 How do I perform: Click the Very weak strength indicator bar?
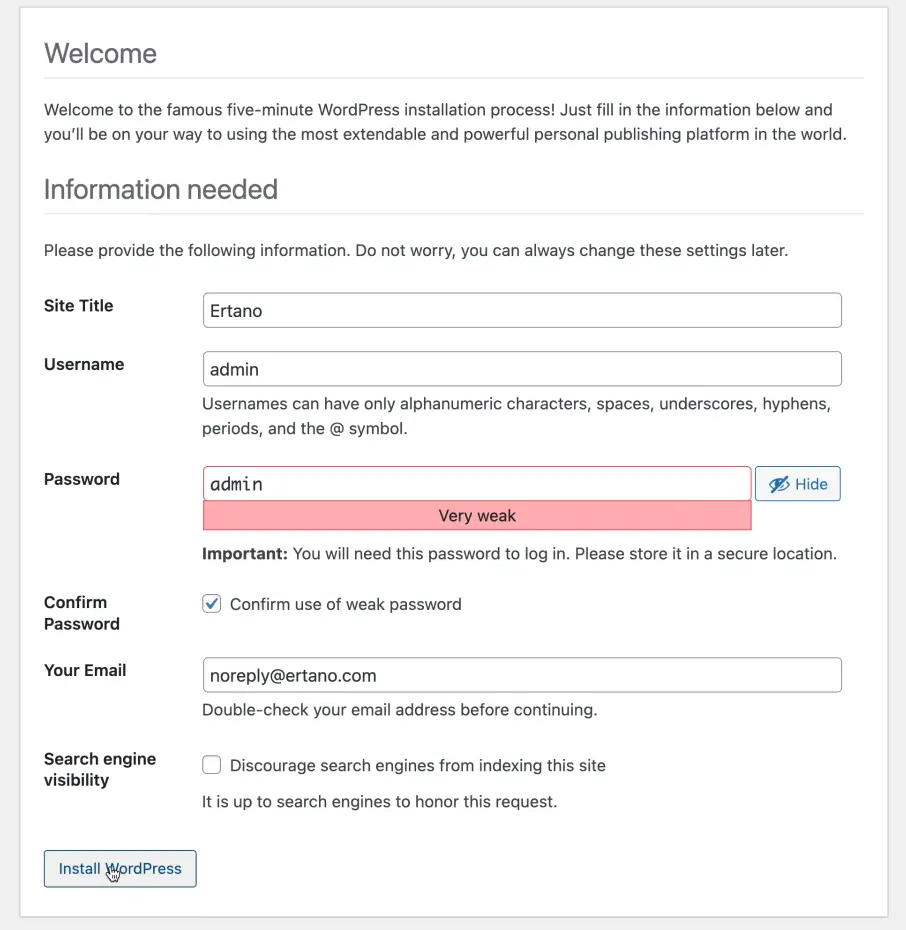pyautogui.click(x=477, y=516)
